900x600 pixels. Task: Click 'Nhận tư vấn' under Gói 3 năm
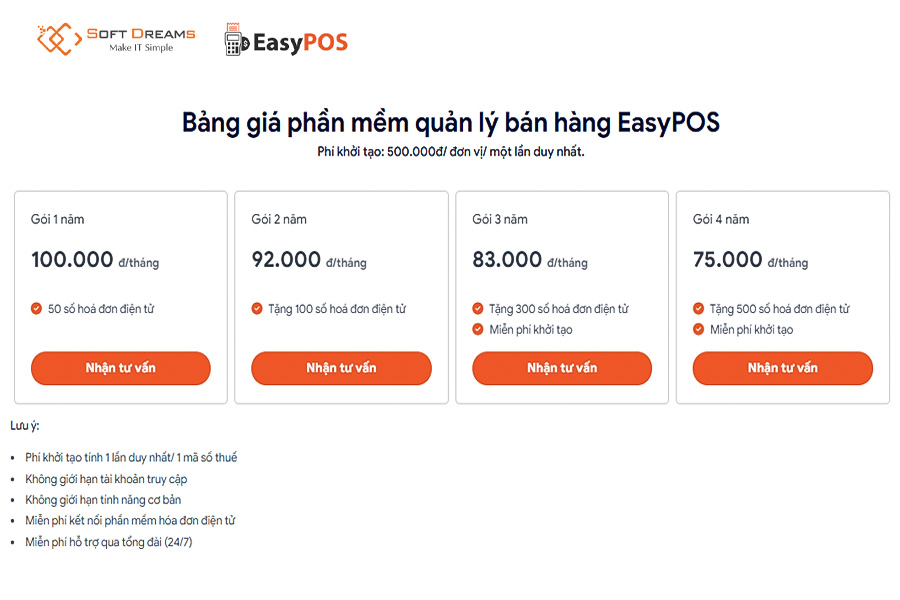point(562,368)
